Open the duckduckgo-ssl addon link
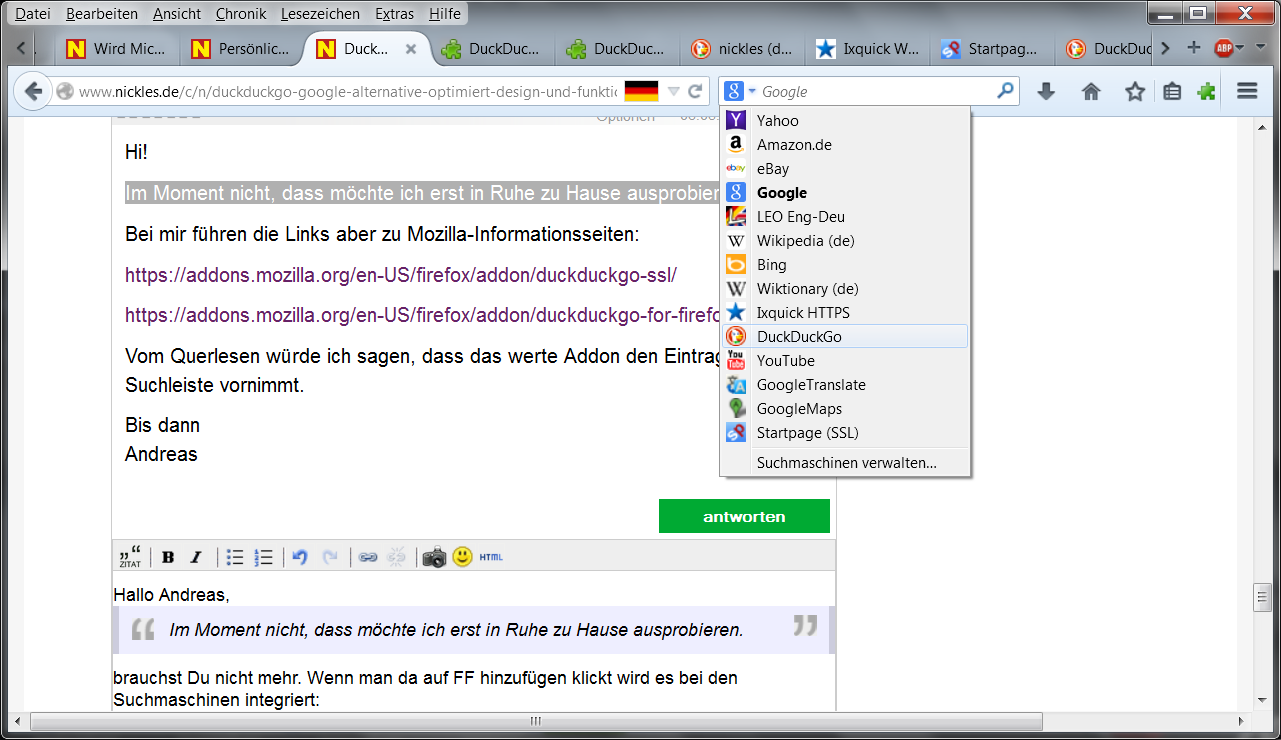 [401, 274]
